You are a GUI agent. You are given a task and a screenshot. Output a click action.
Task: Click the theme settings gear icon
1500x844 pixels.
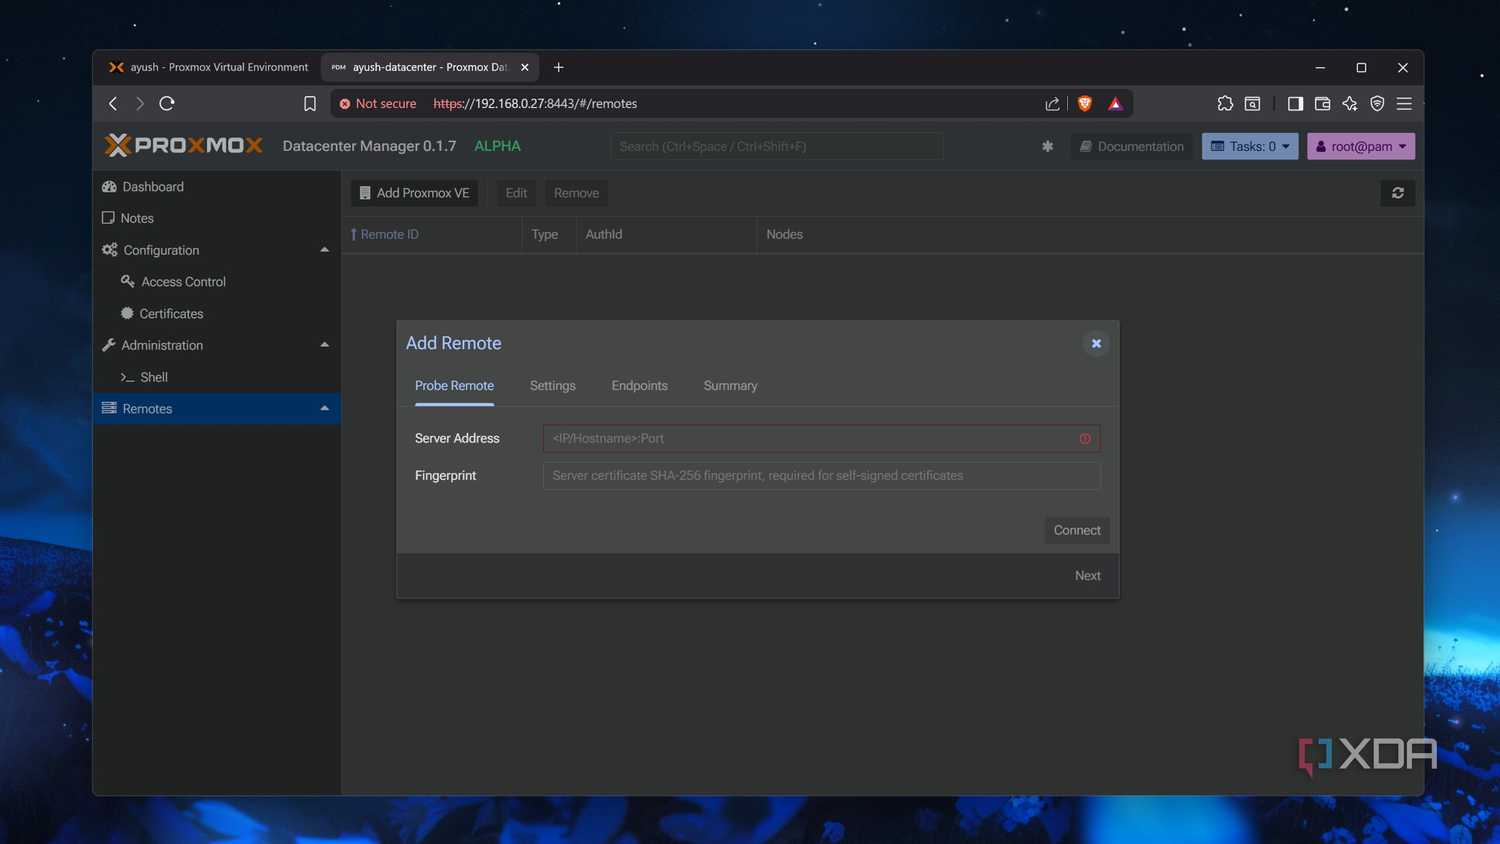point(1047,146)
